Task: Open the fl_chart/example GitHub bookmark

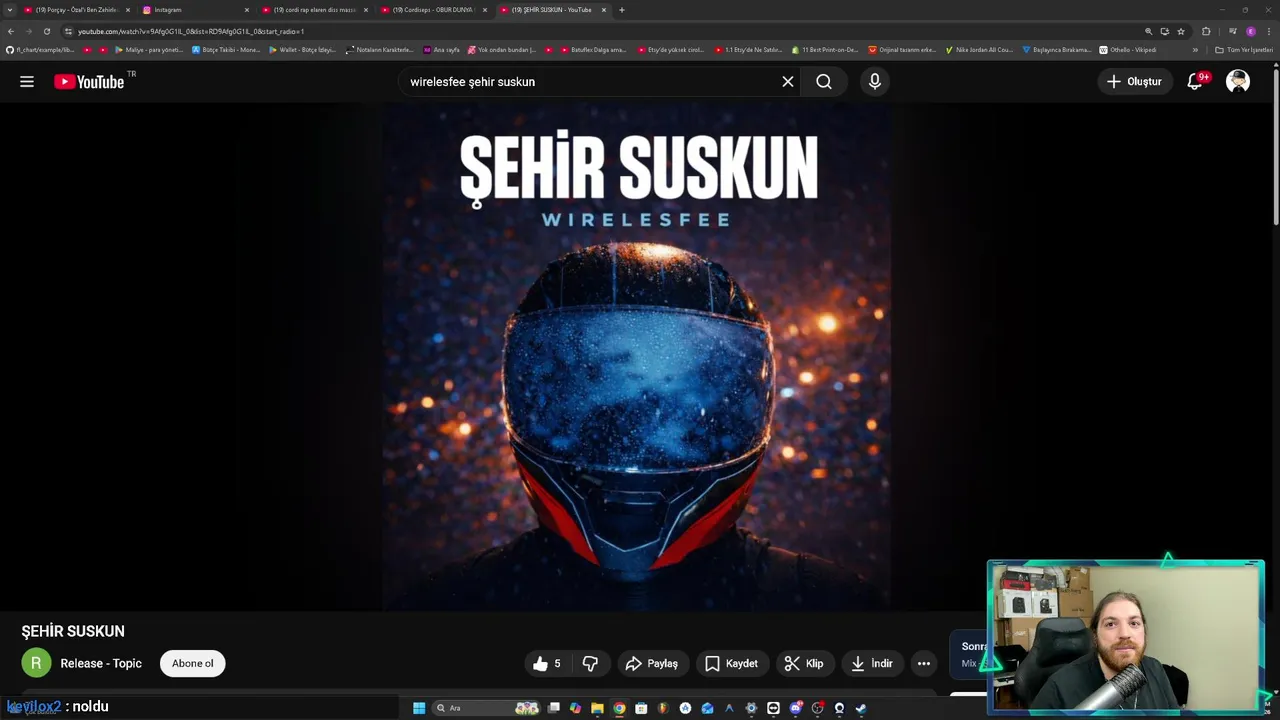Action: point(40,50)
